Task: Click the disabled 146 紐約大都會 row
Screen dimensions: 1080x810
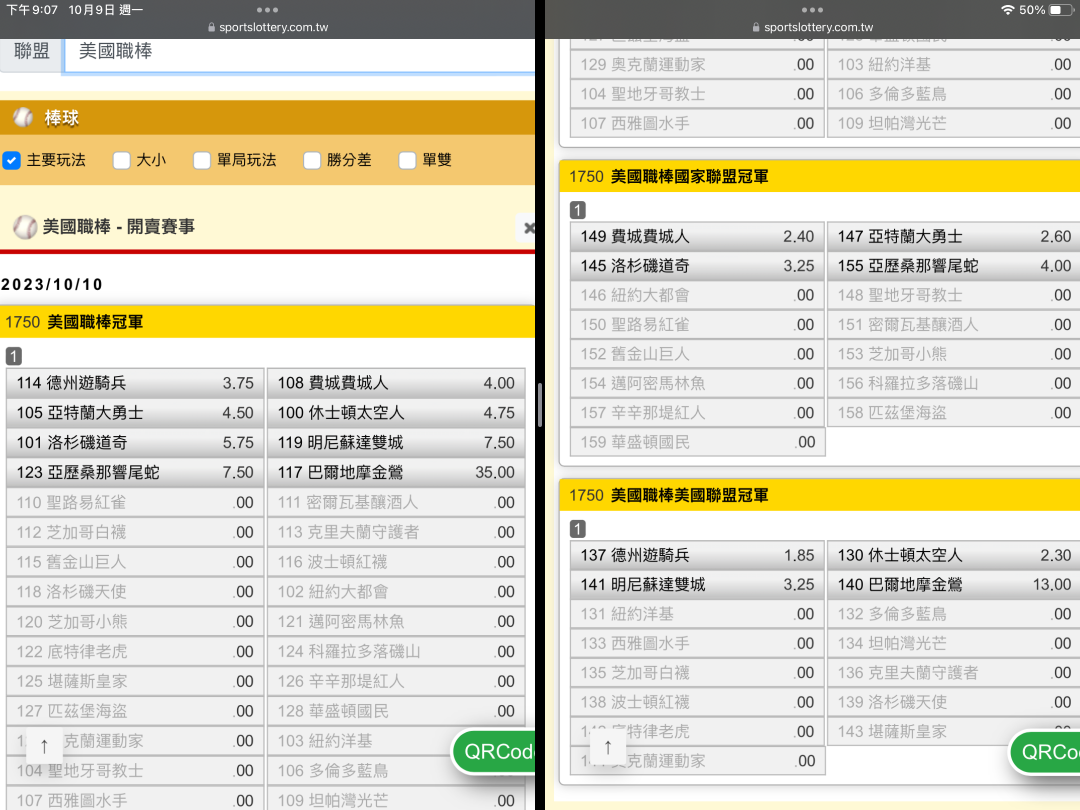Action: 698,295
